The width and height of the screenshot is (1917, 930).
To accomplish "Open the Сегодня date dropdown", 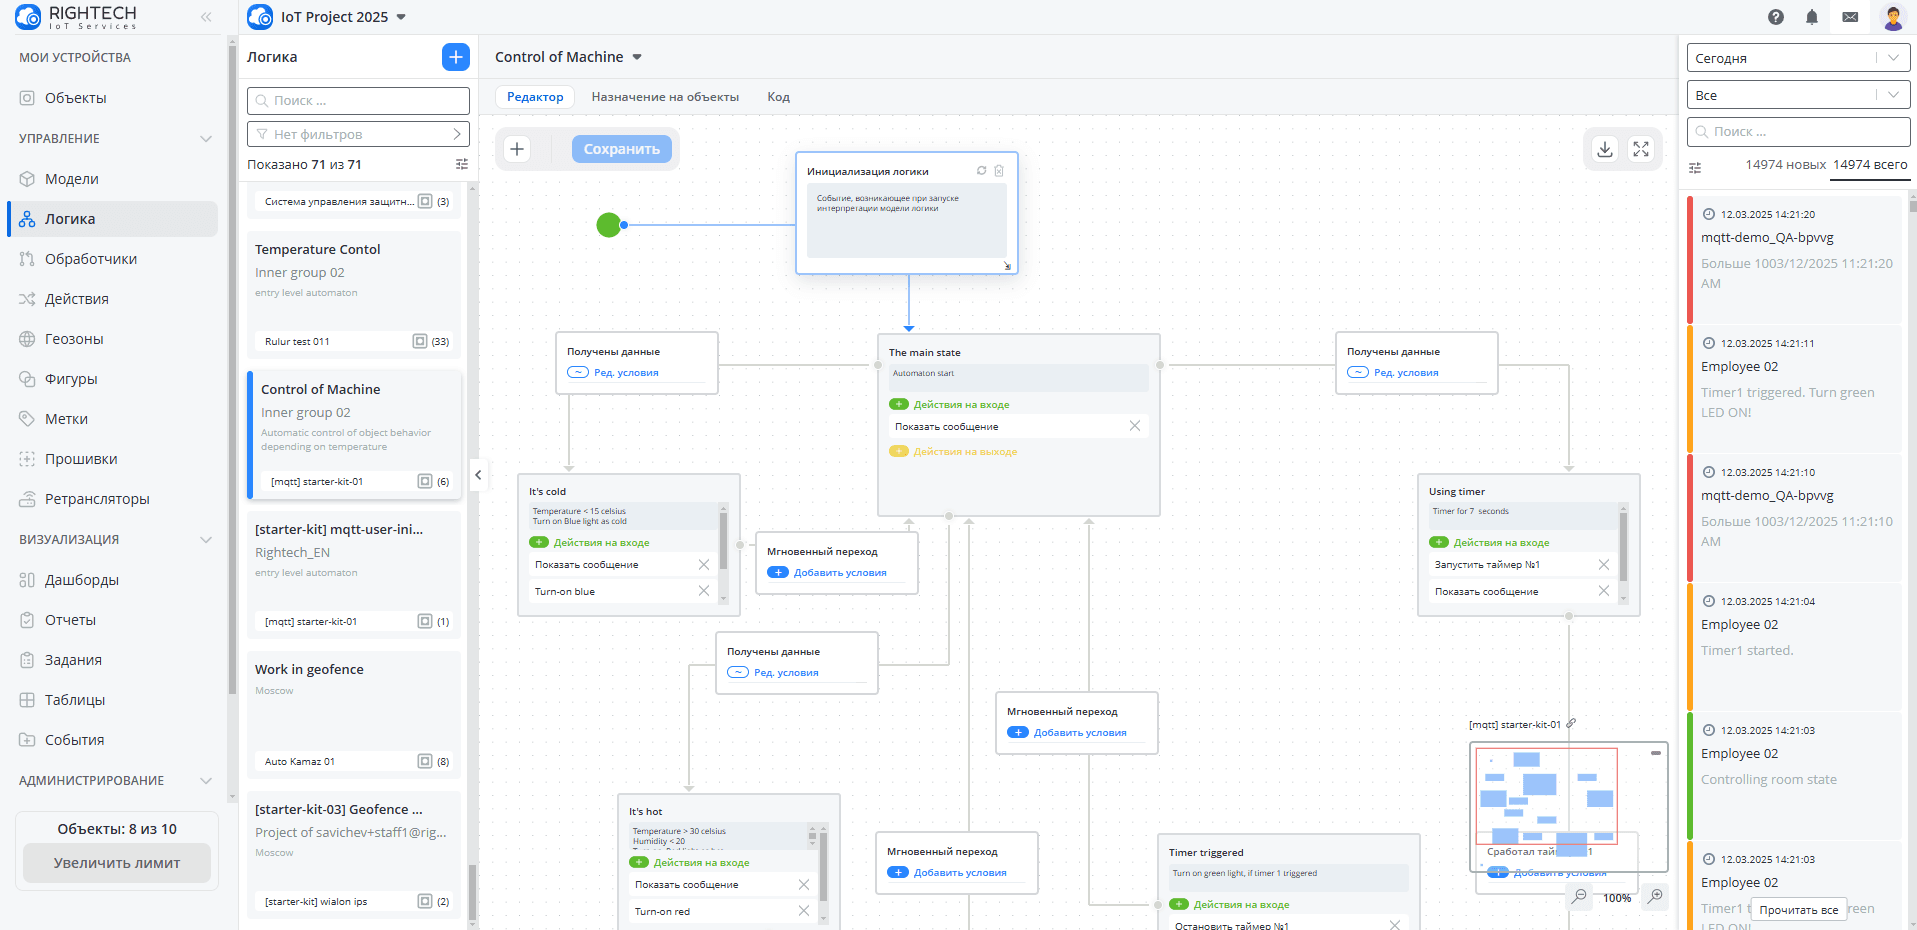I will click(x=1797, y=58).
